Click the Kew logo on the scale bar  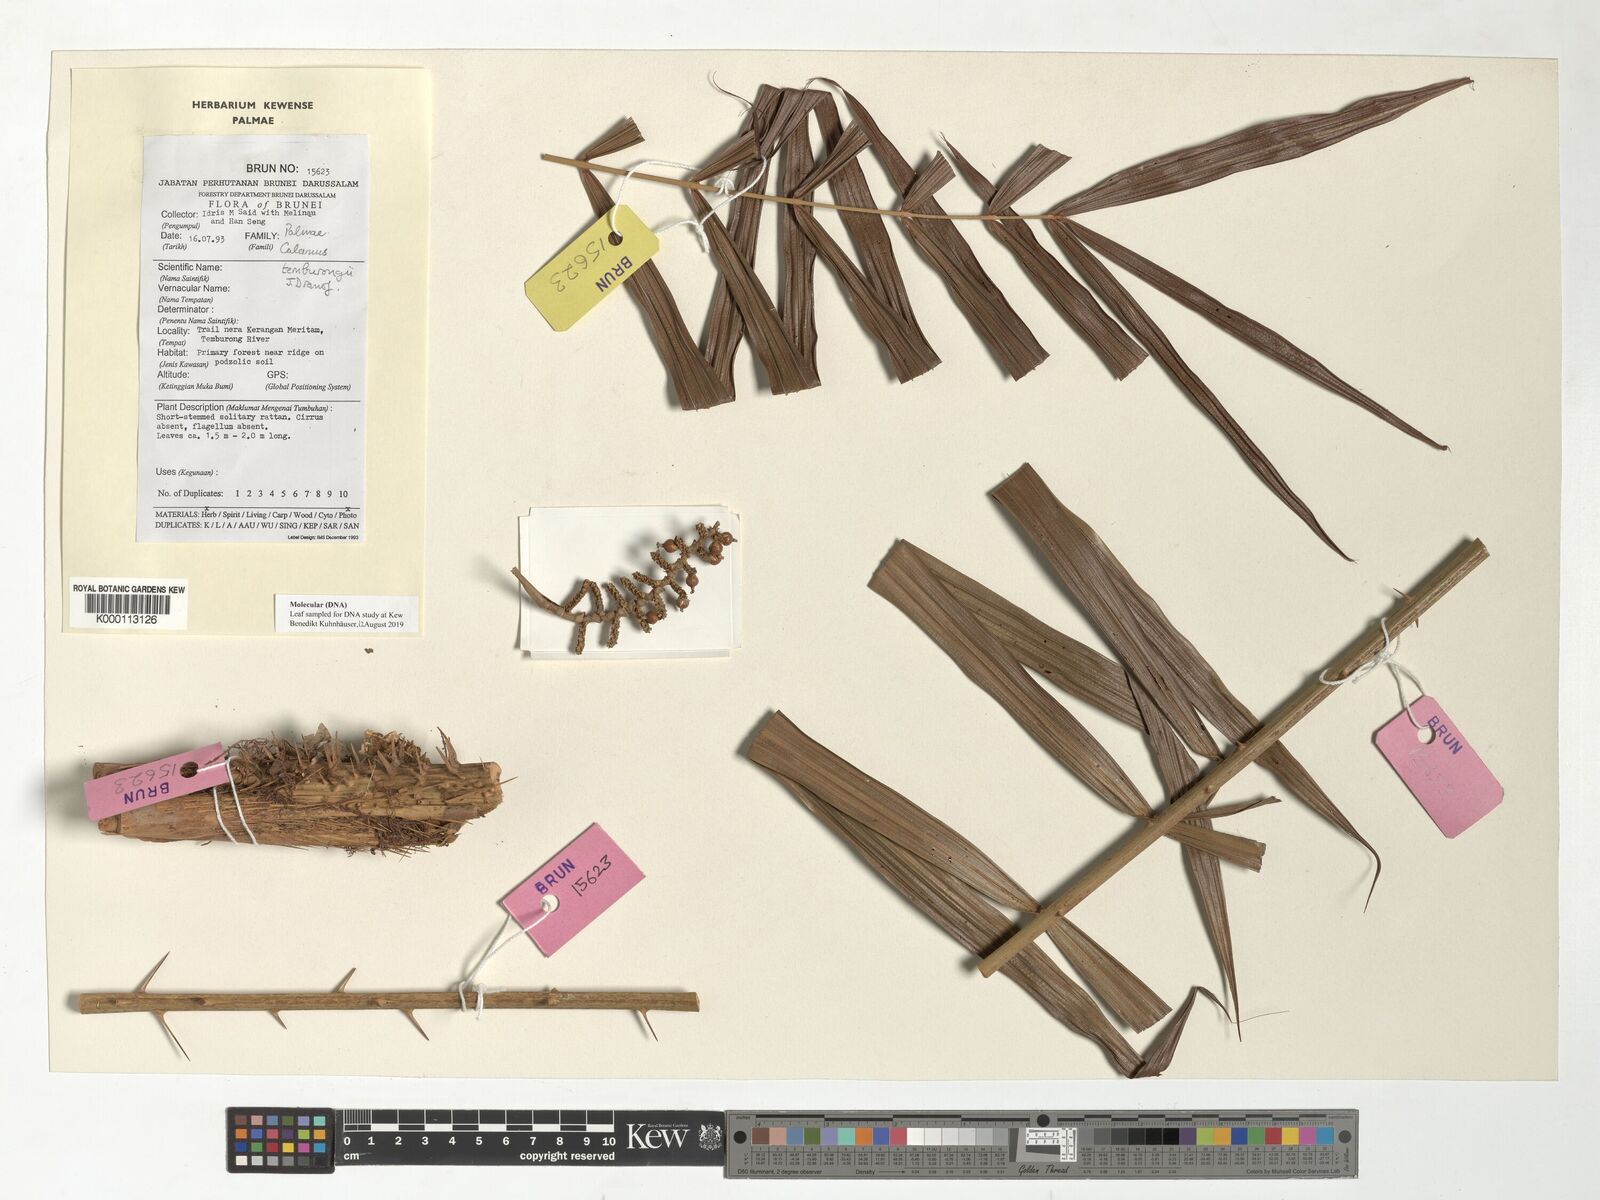(657, 1137)
